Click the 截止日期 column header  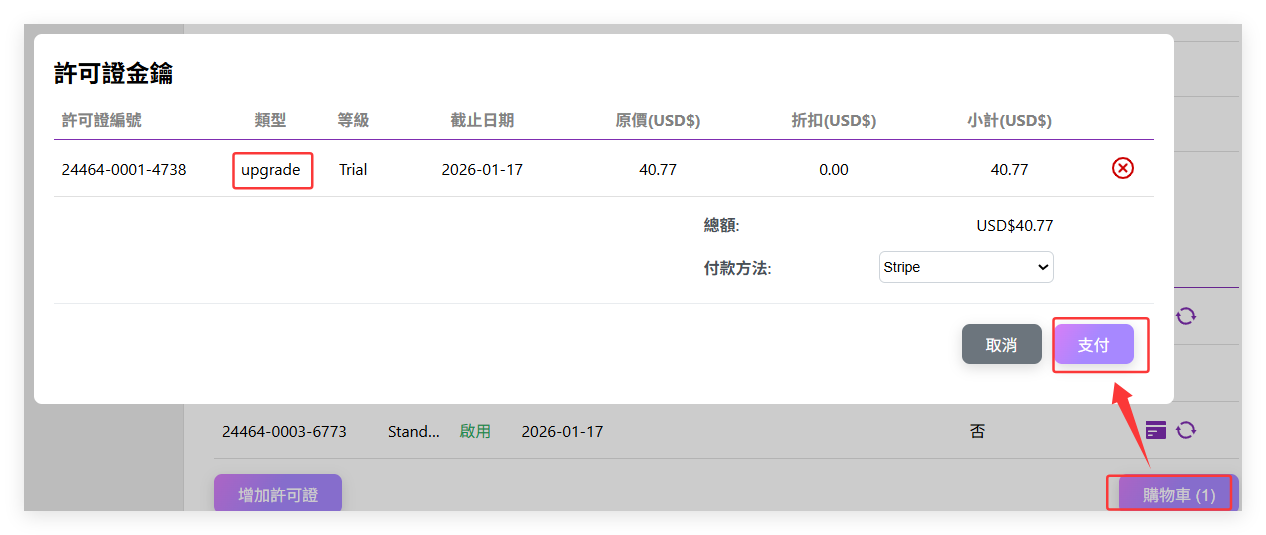(482, 120)
